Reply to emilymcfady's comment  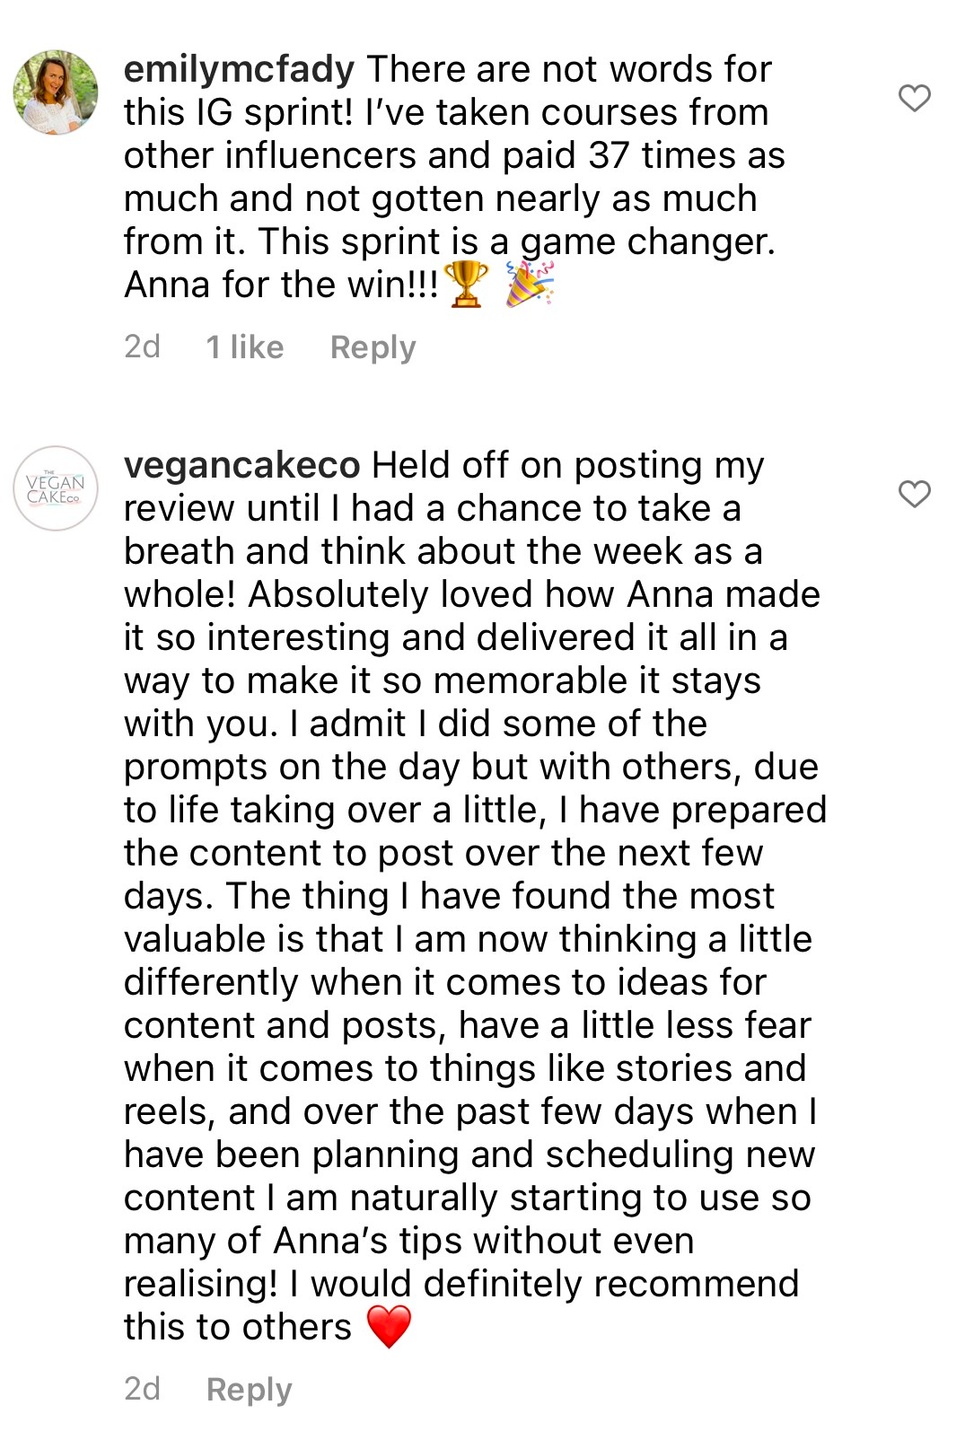pos(372,347)
